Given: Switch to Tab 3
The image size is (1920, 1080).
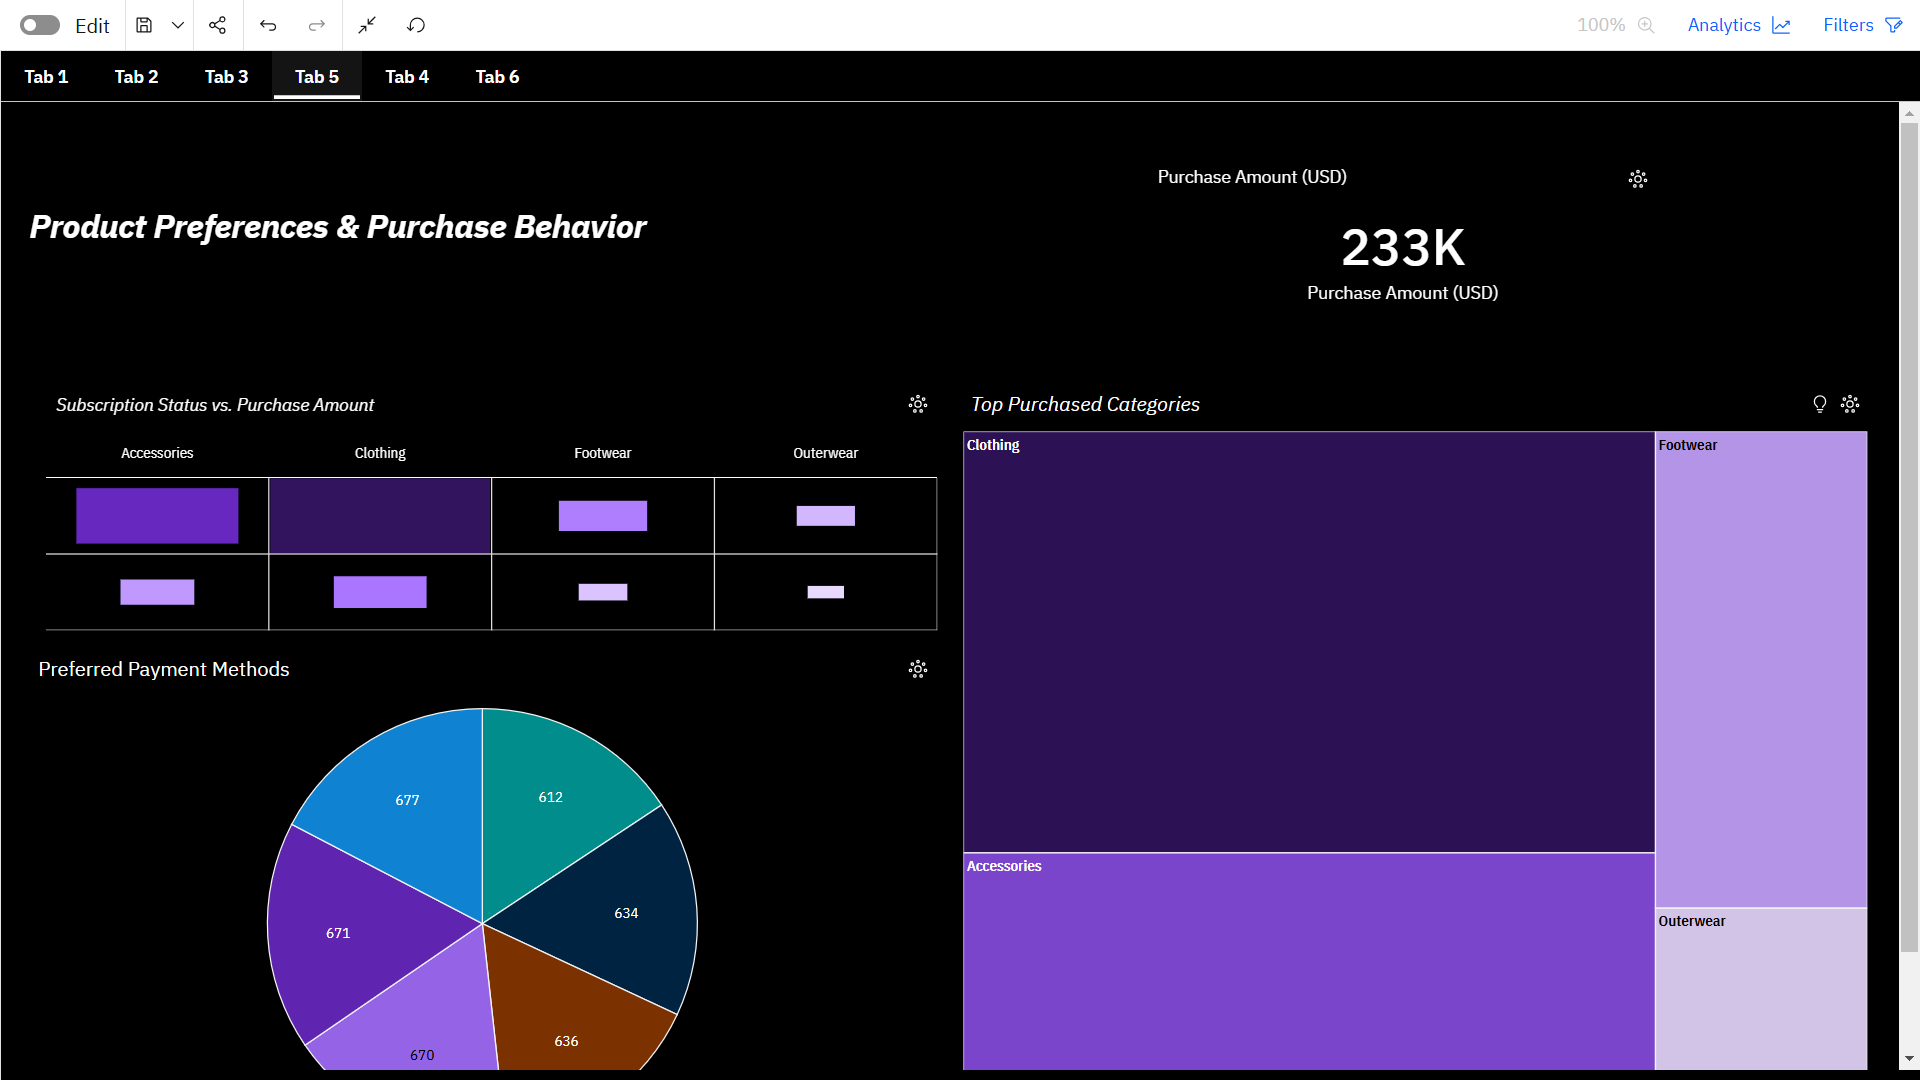Looking at the screenshot, I should point(226,77).
